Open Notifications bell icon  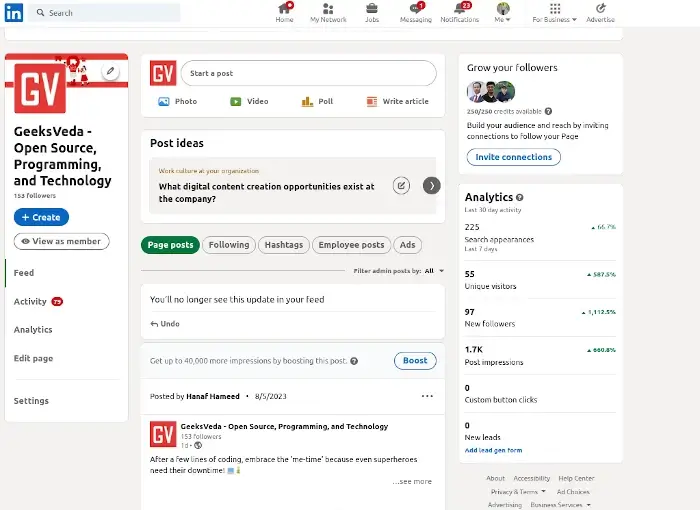pos(459,13)
